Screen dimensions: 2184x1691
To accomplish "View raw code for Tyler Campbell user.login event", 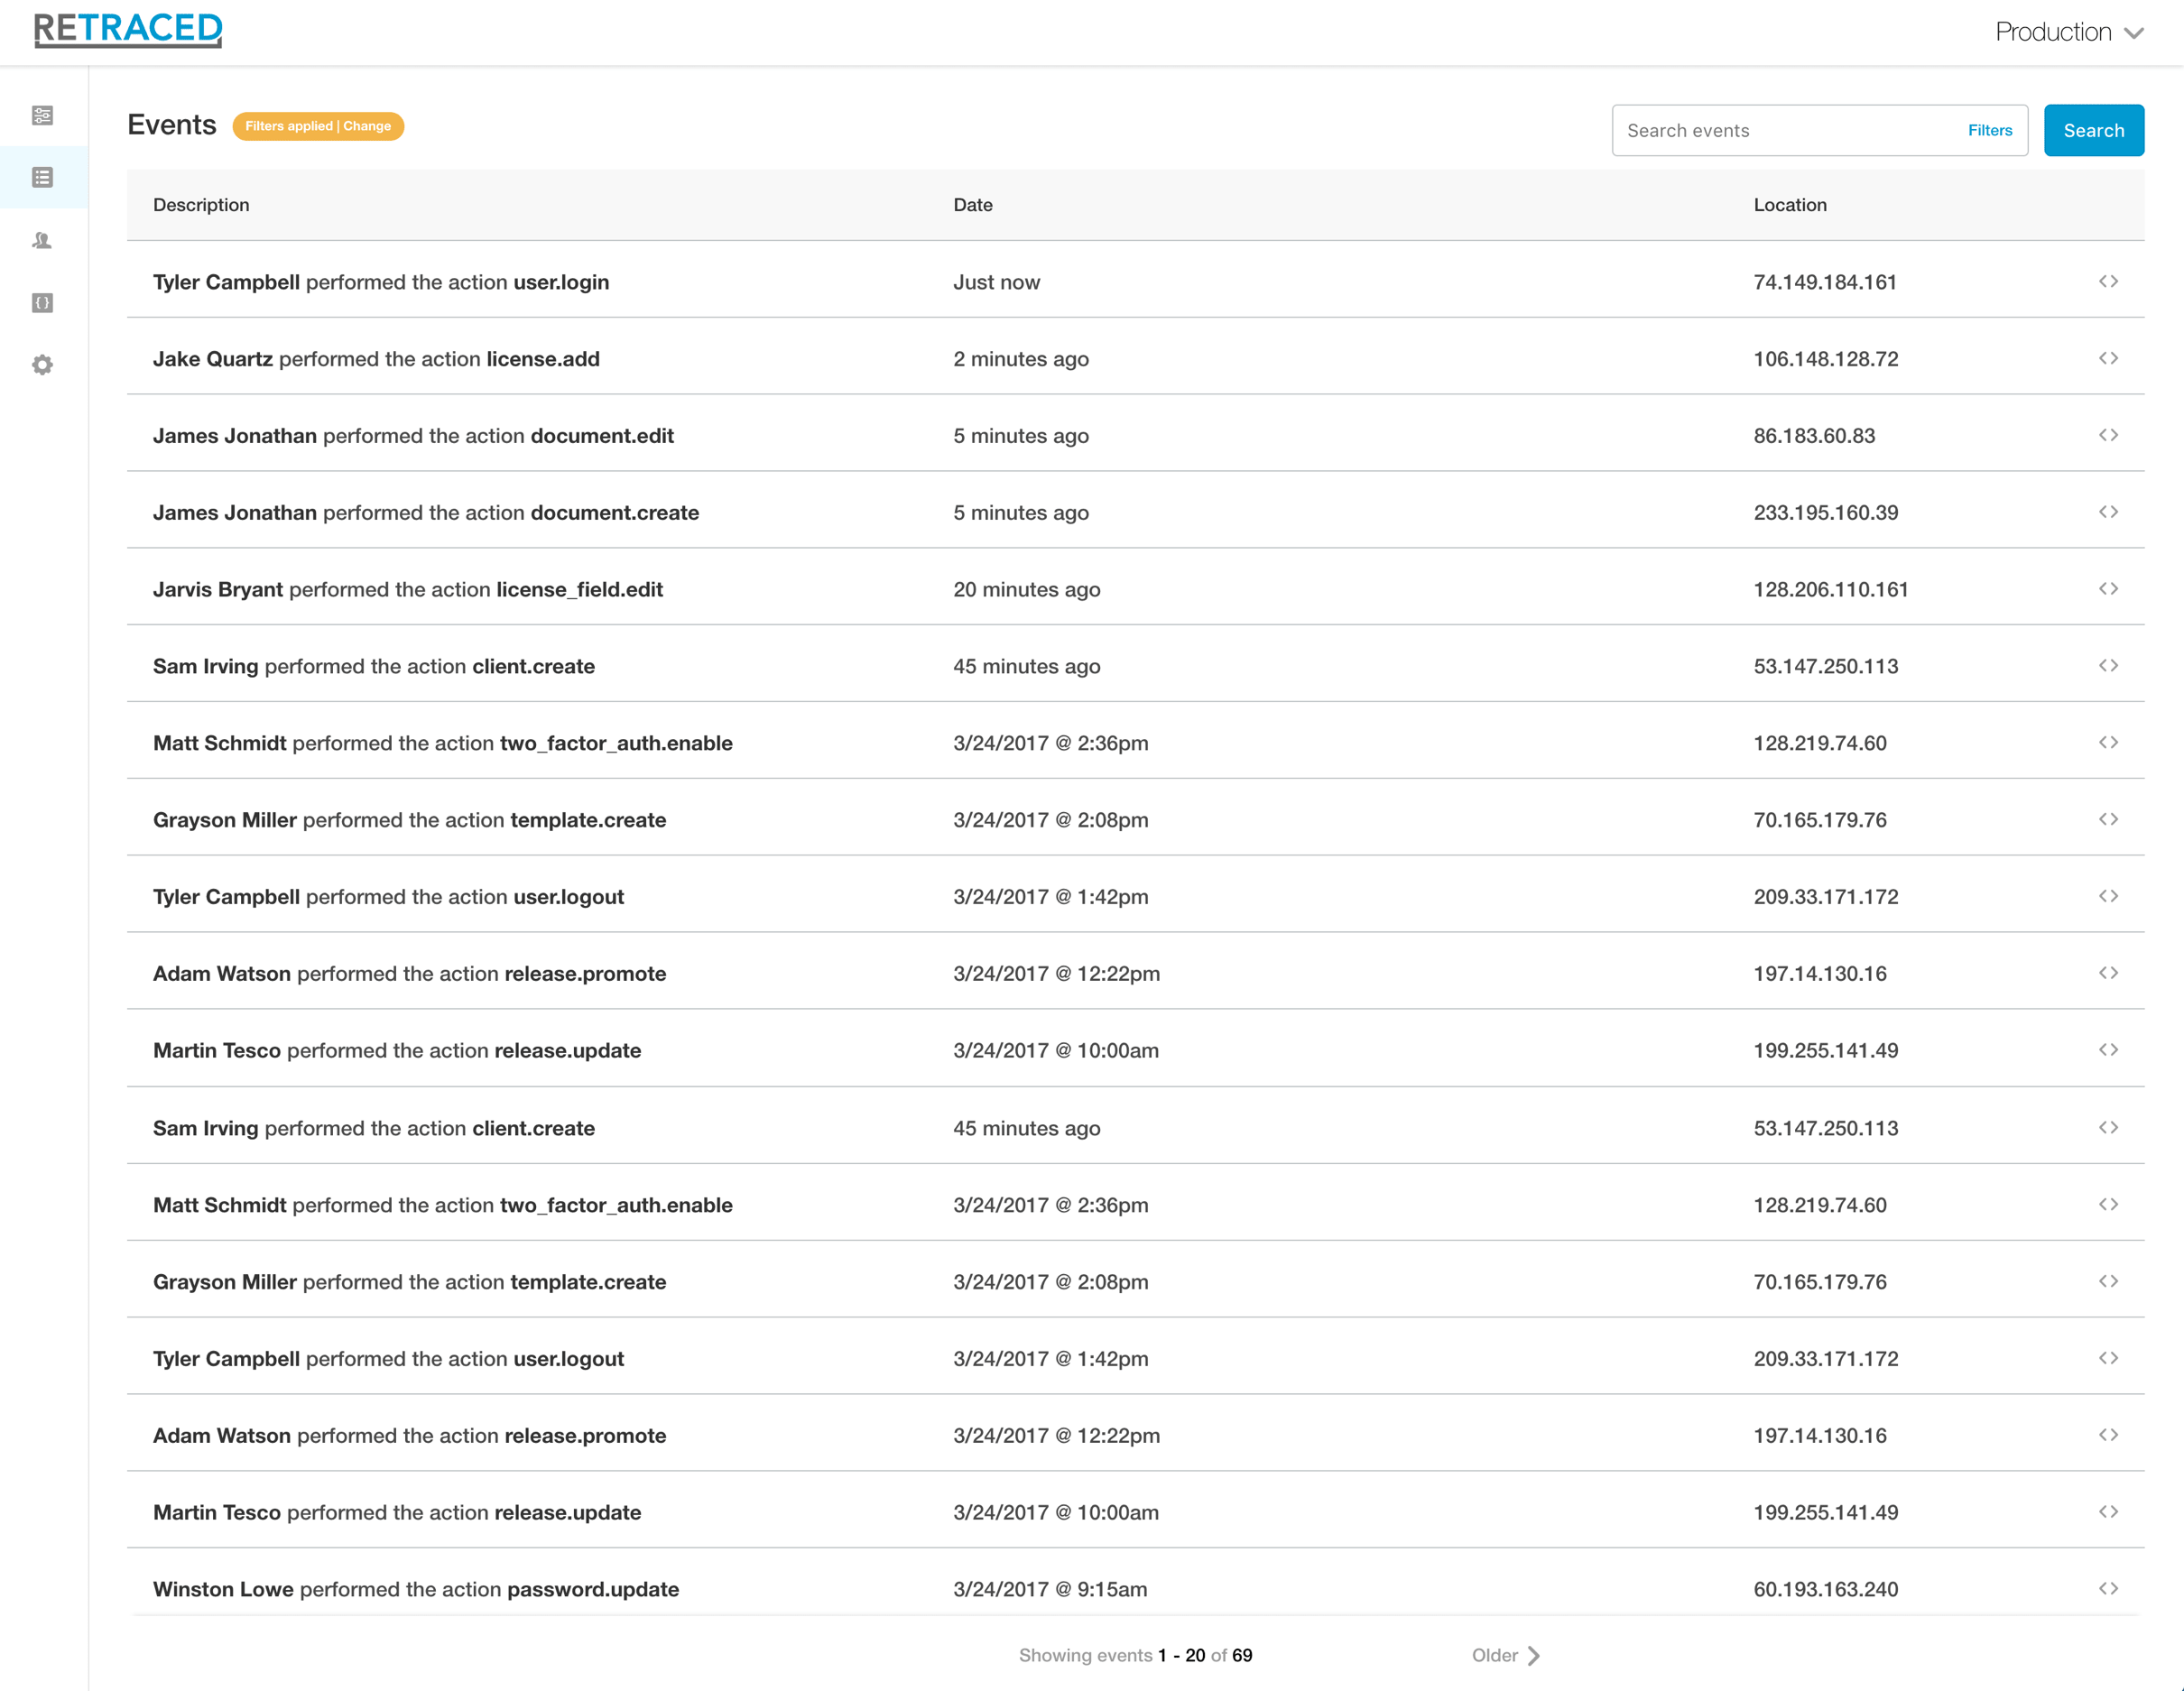I will click(x=2108, y=282).
